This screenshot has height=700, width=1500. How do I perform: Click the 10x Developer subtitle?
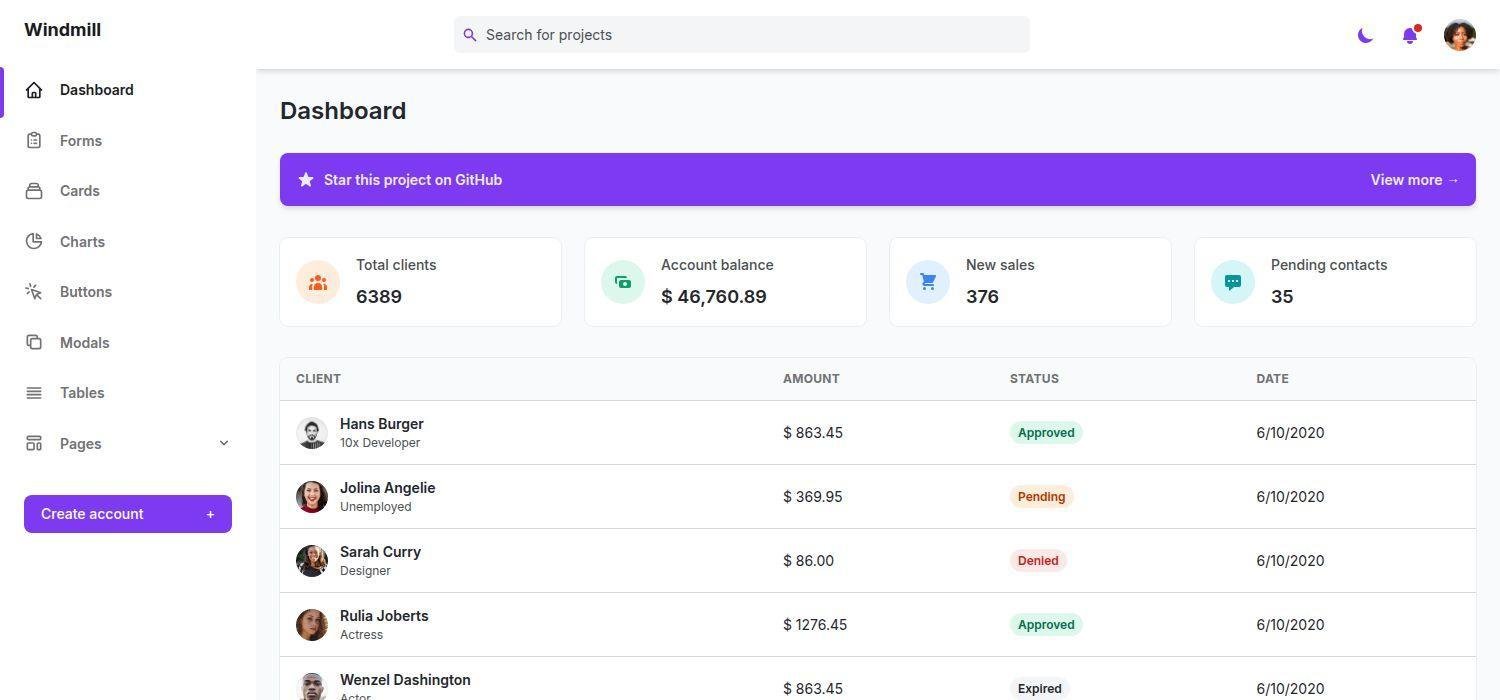(x=380, y=443)
